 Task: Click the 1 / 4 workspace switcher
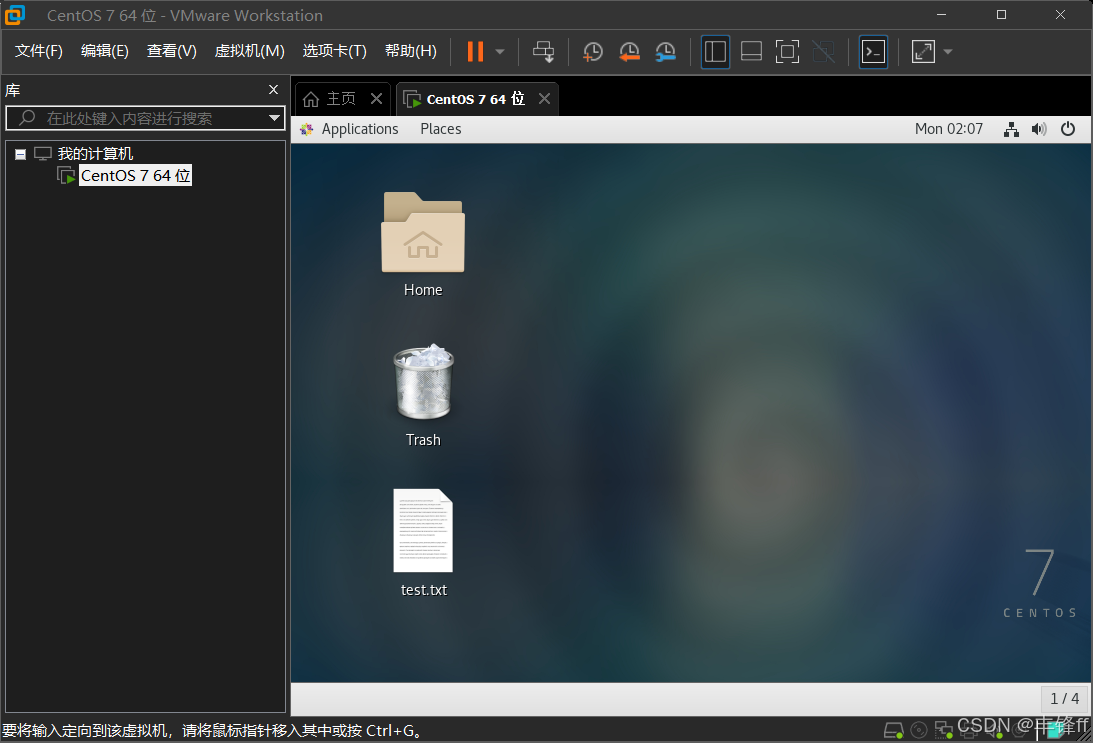point(1064,698)
